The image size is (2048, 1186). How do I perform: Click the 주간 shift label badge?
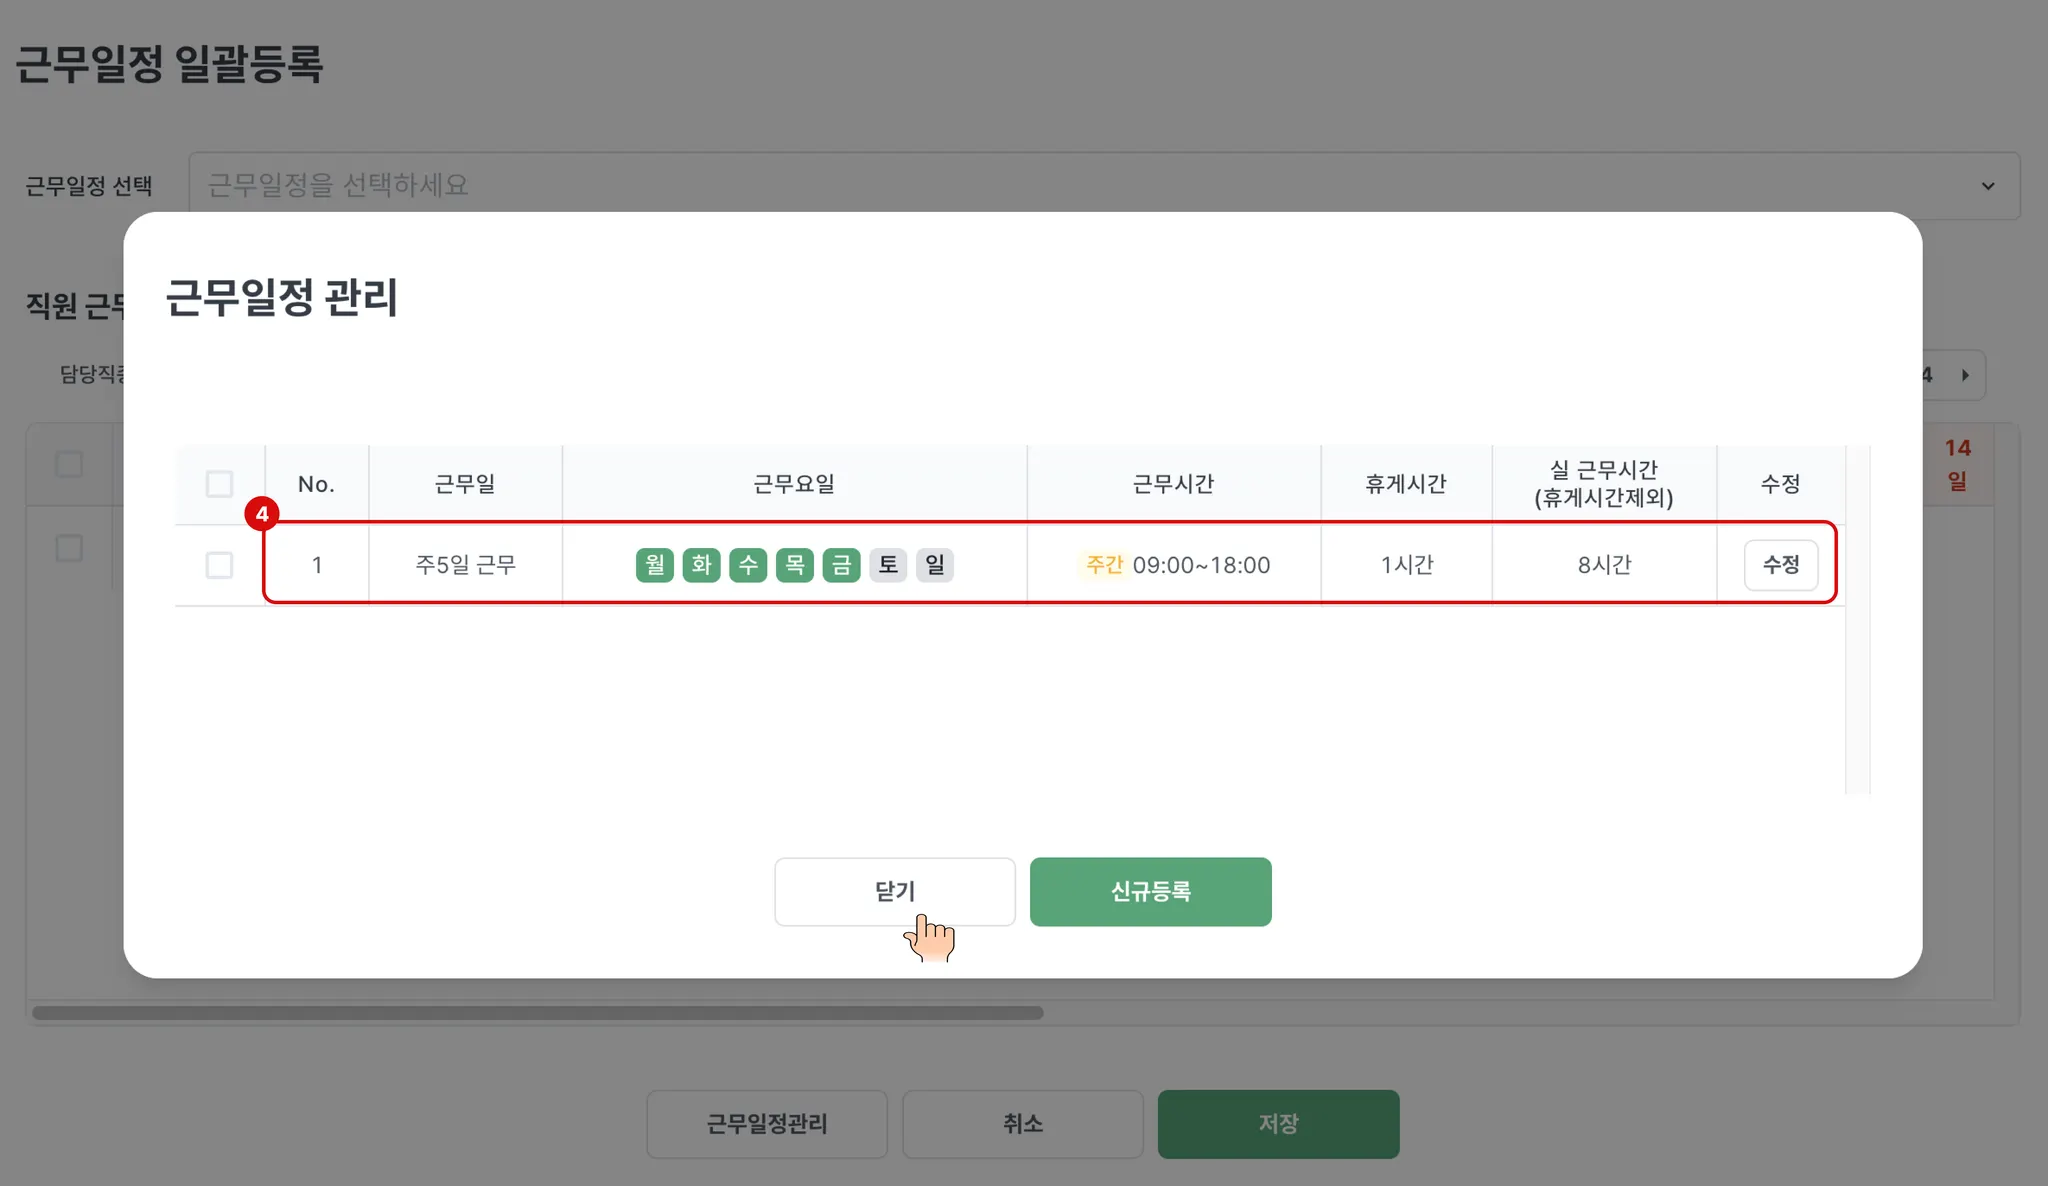click(1104, 565)
